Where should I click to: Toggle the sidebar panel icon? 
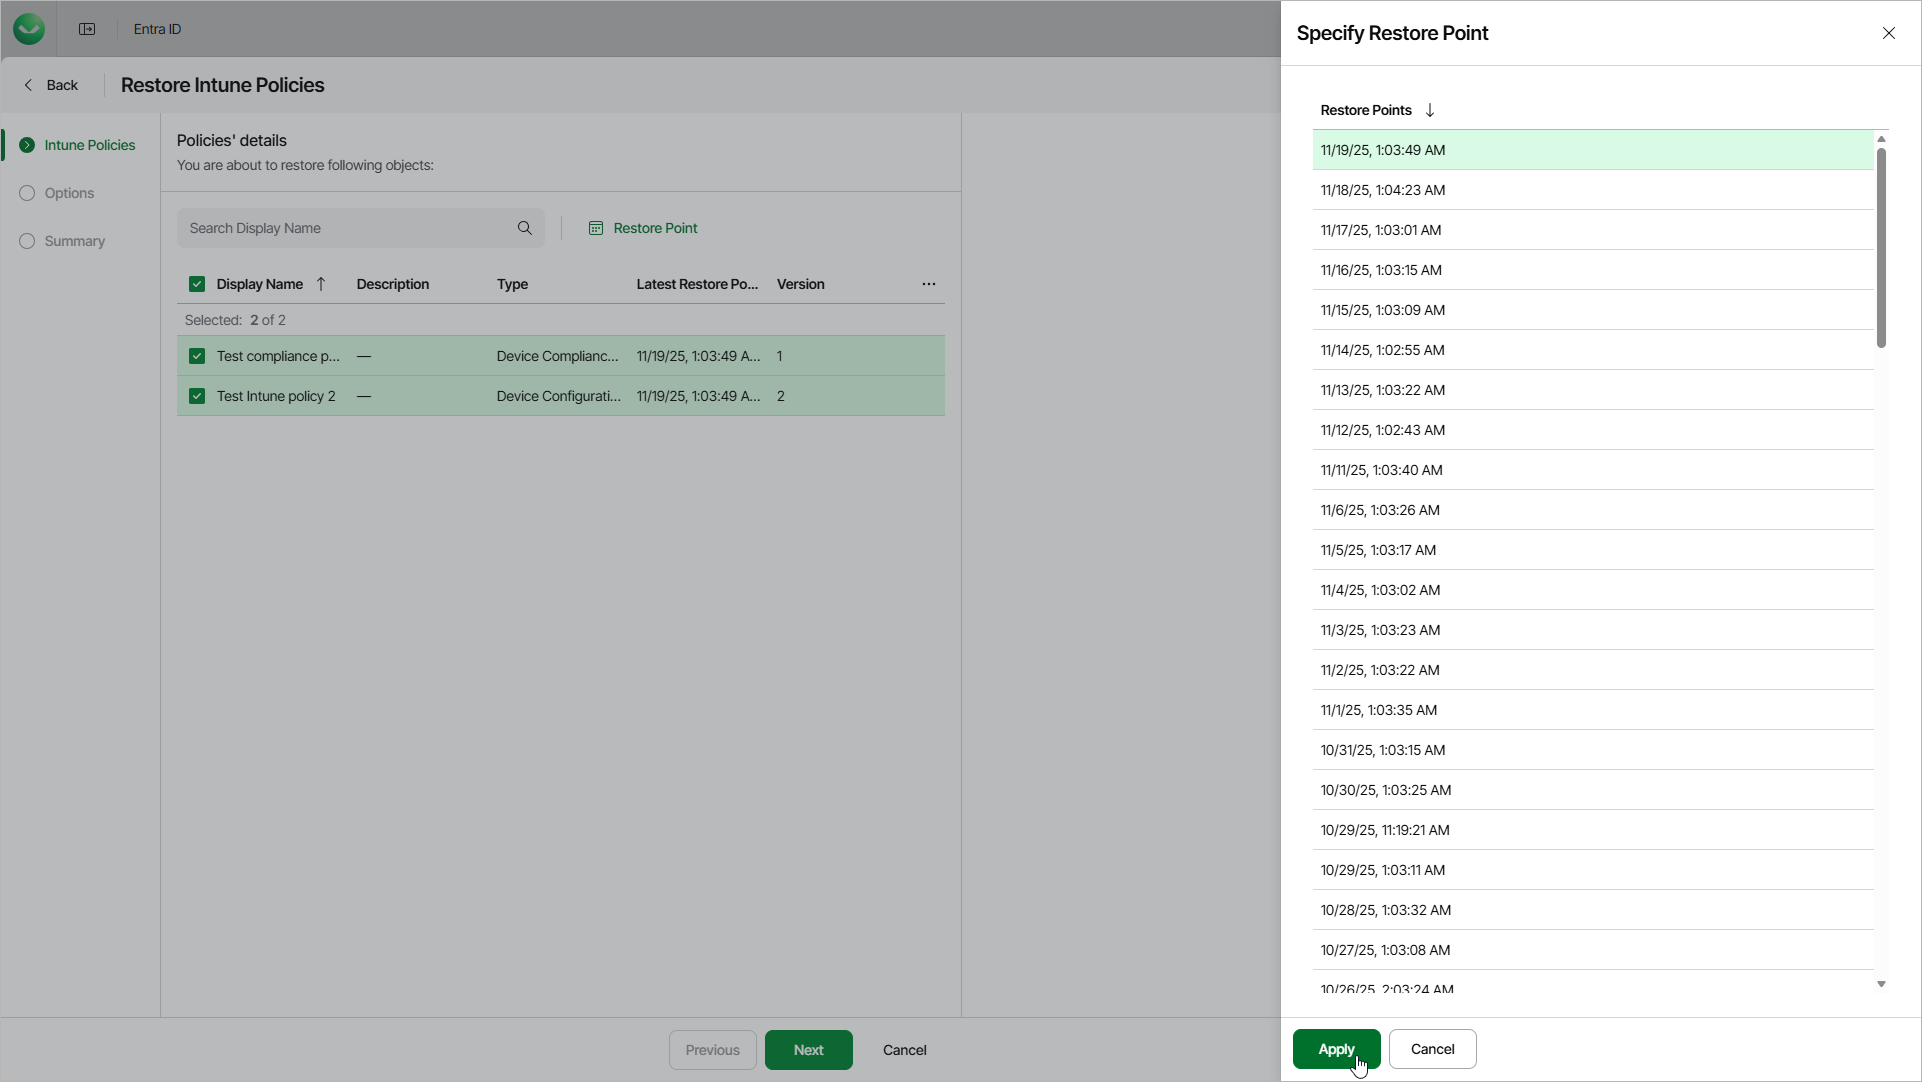87,29
